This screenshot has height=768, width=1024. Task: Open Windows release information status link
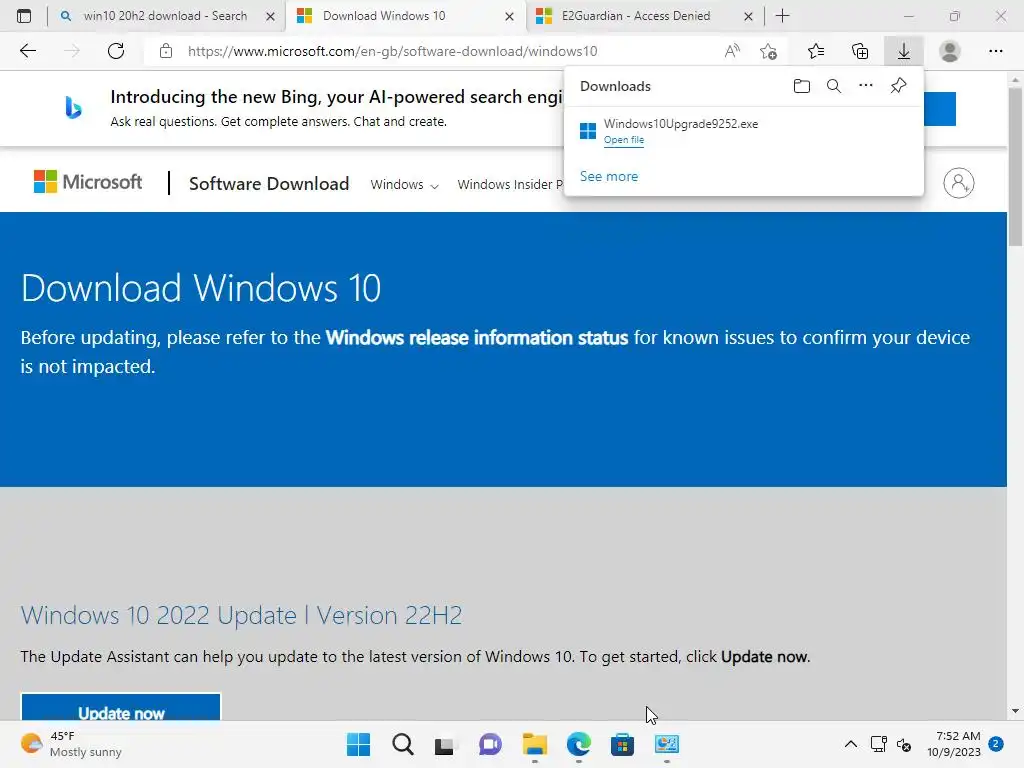tap(477, 338)
